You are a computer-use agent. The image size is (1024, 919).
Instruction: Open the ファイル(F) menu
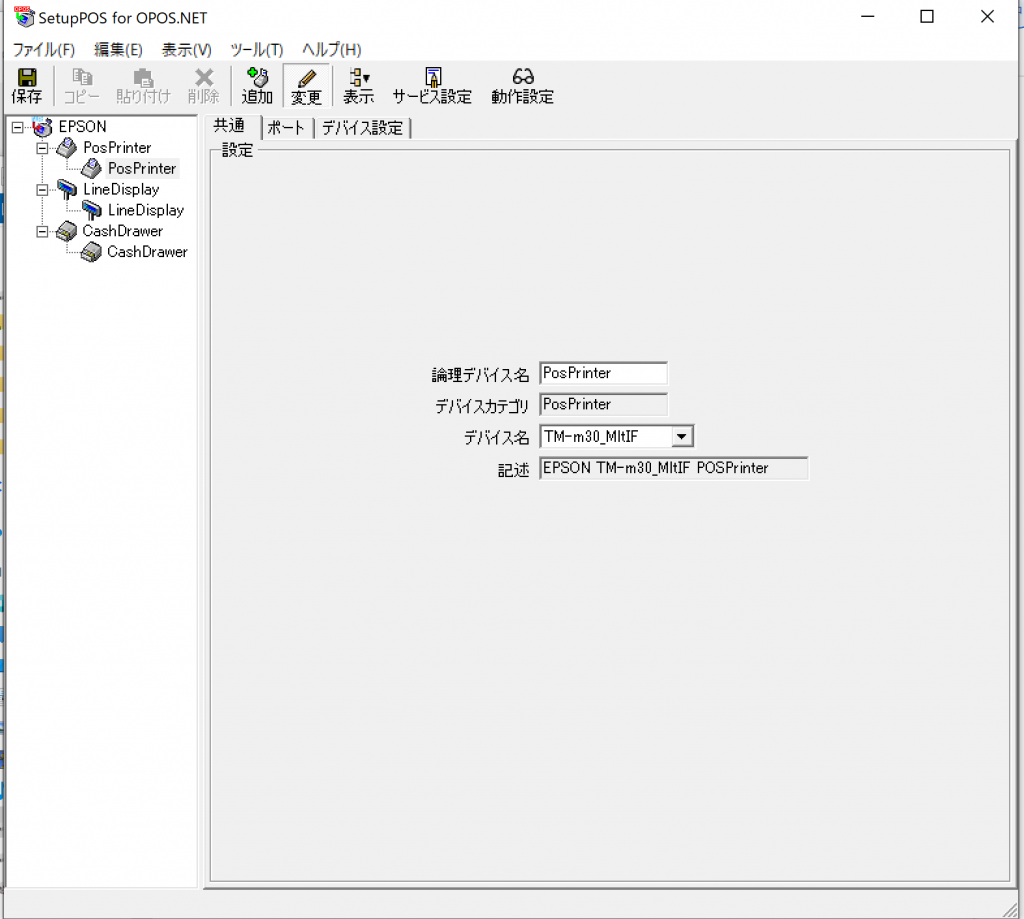(44, 50)
